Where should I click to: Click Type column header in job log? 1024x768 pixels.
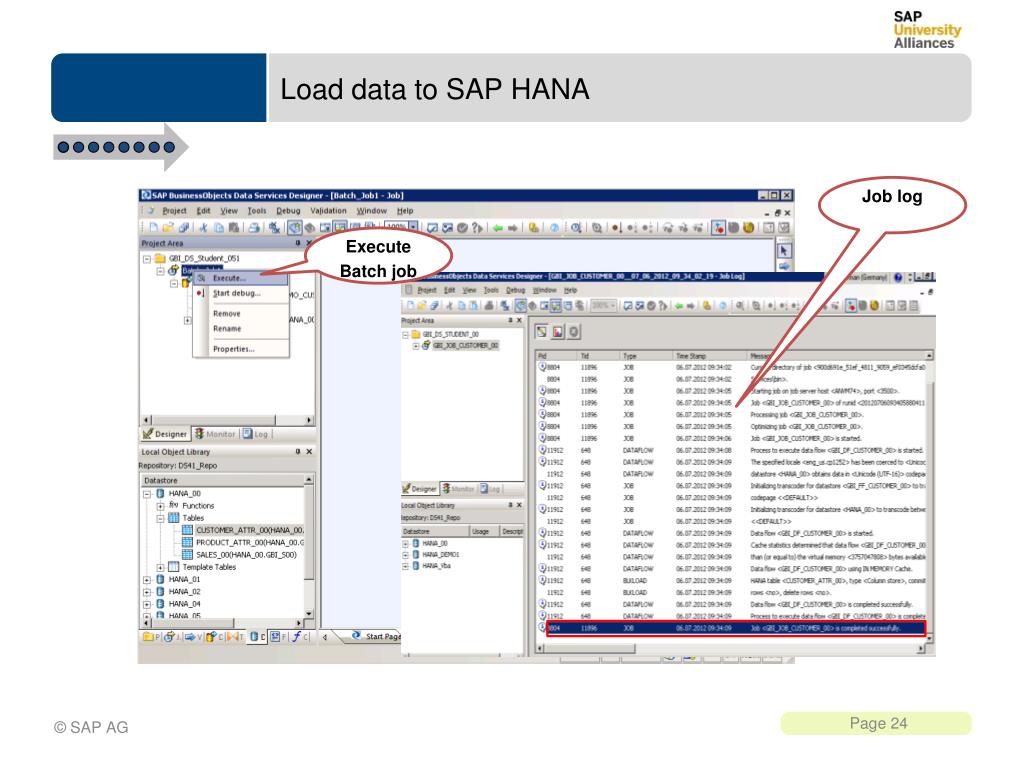[x=647, y=356]
